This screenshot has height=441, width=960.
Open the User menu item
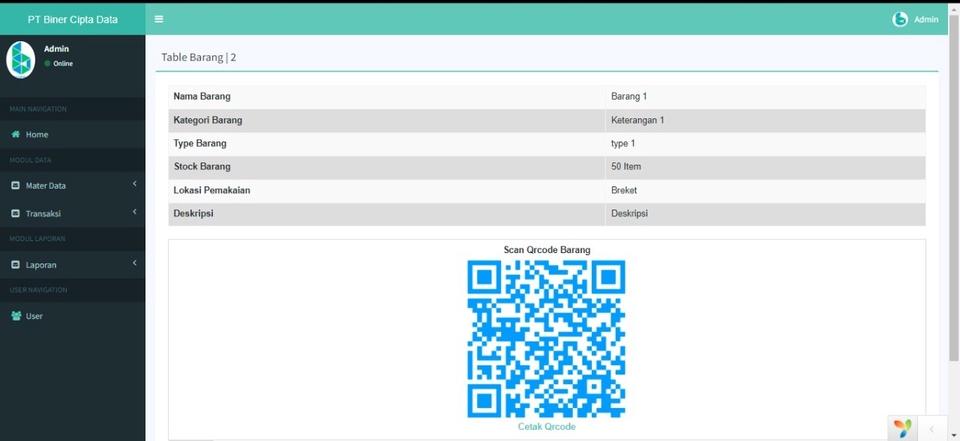click(x=73, y=316)
